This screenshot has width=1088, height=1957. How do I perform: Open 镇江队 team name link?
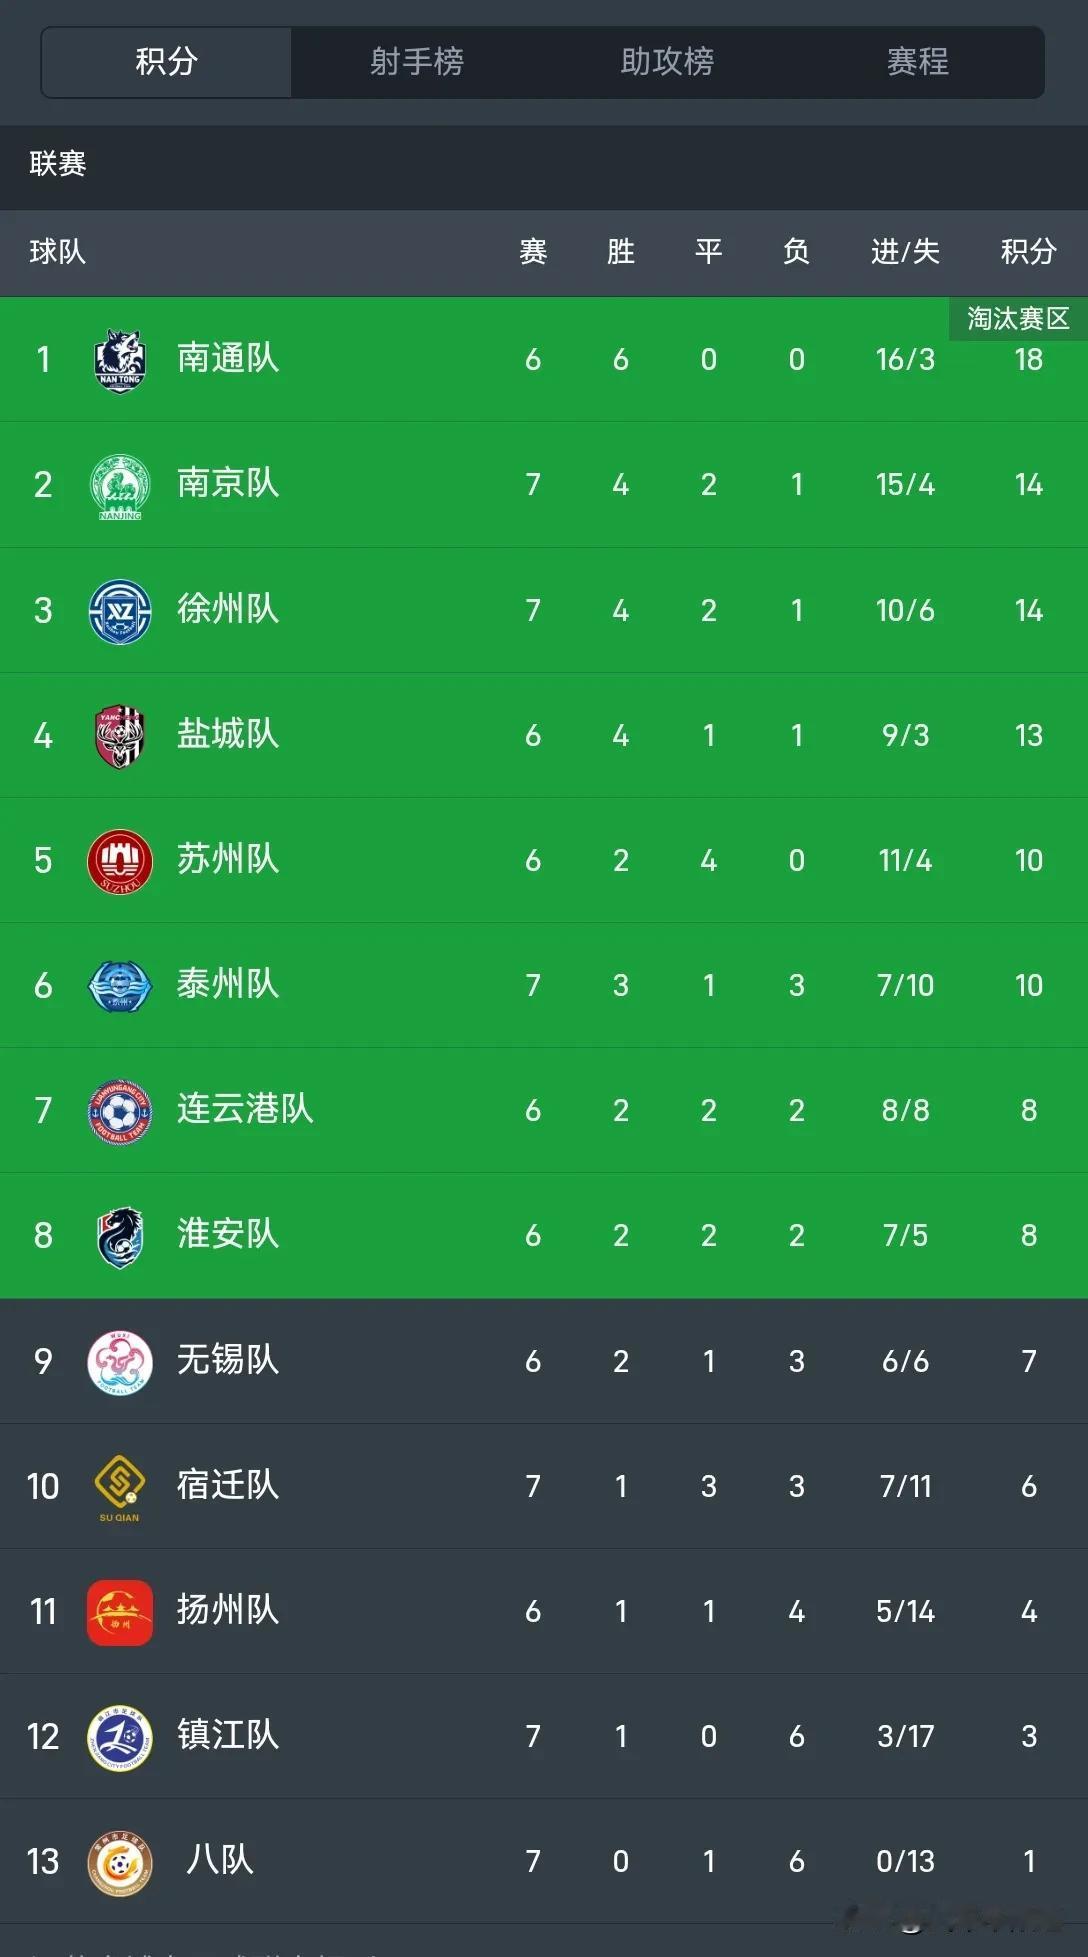pyautogui.click(x=228, y=1735)
